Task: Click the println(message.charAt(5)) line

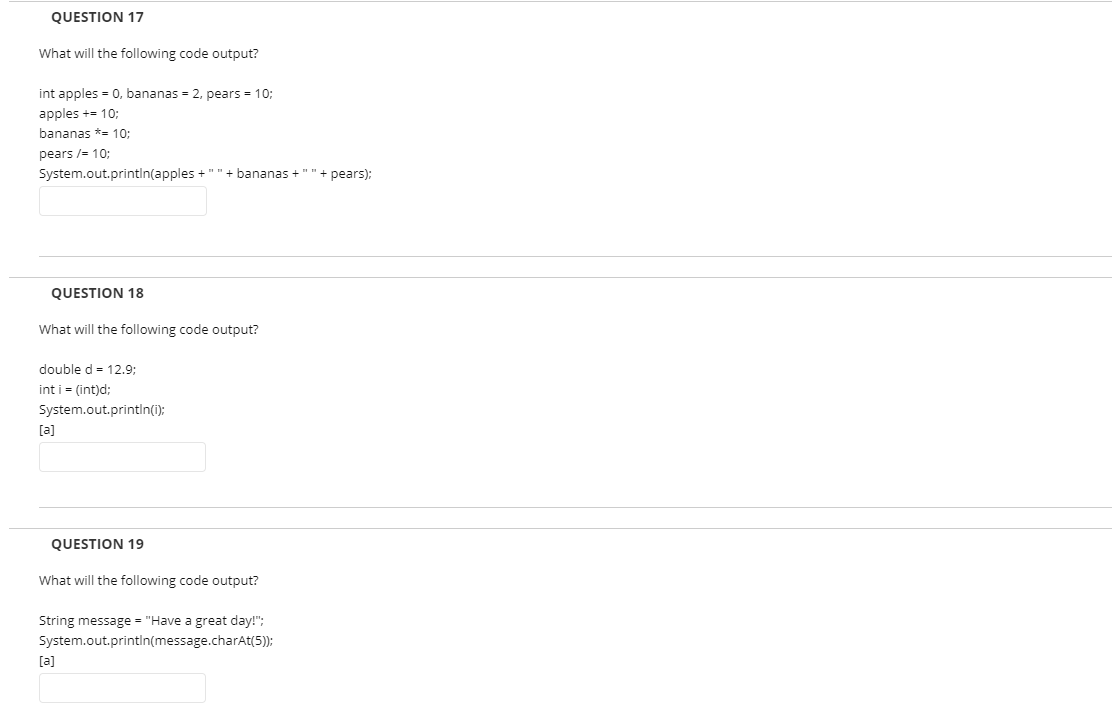Action: pyautogui.click(x=156, y=640)
